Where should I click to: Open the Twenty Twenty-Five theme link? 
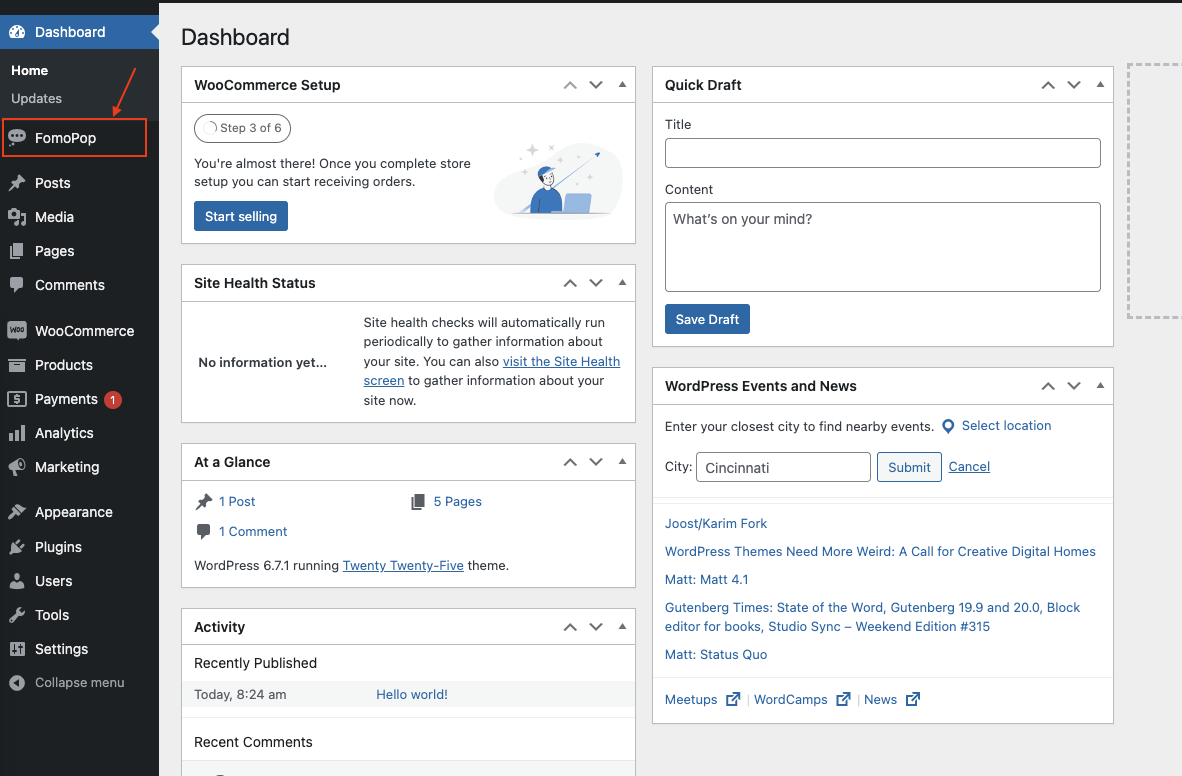click(x=403, y=566)
